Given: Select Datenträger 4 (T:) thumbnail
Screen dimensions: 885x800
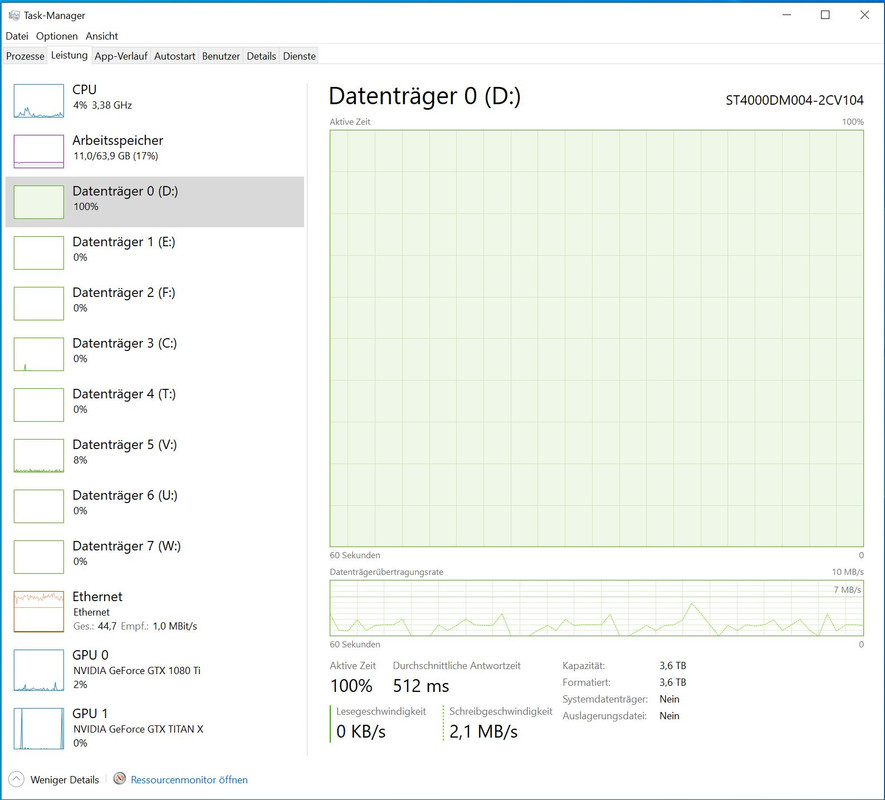Looking at the screenshot, I should point(39,405).
